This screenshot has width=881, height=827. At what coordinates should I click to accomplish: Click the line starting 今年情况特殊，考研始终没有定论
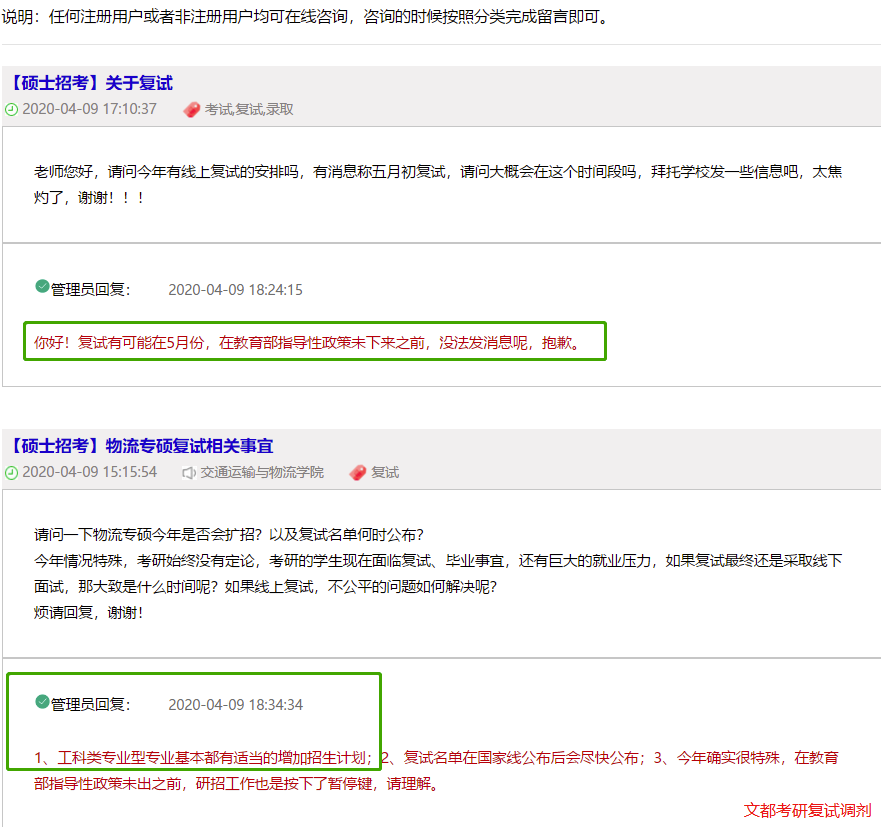(438, 561)
